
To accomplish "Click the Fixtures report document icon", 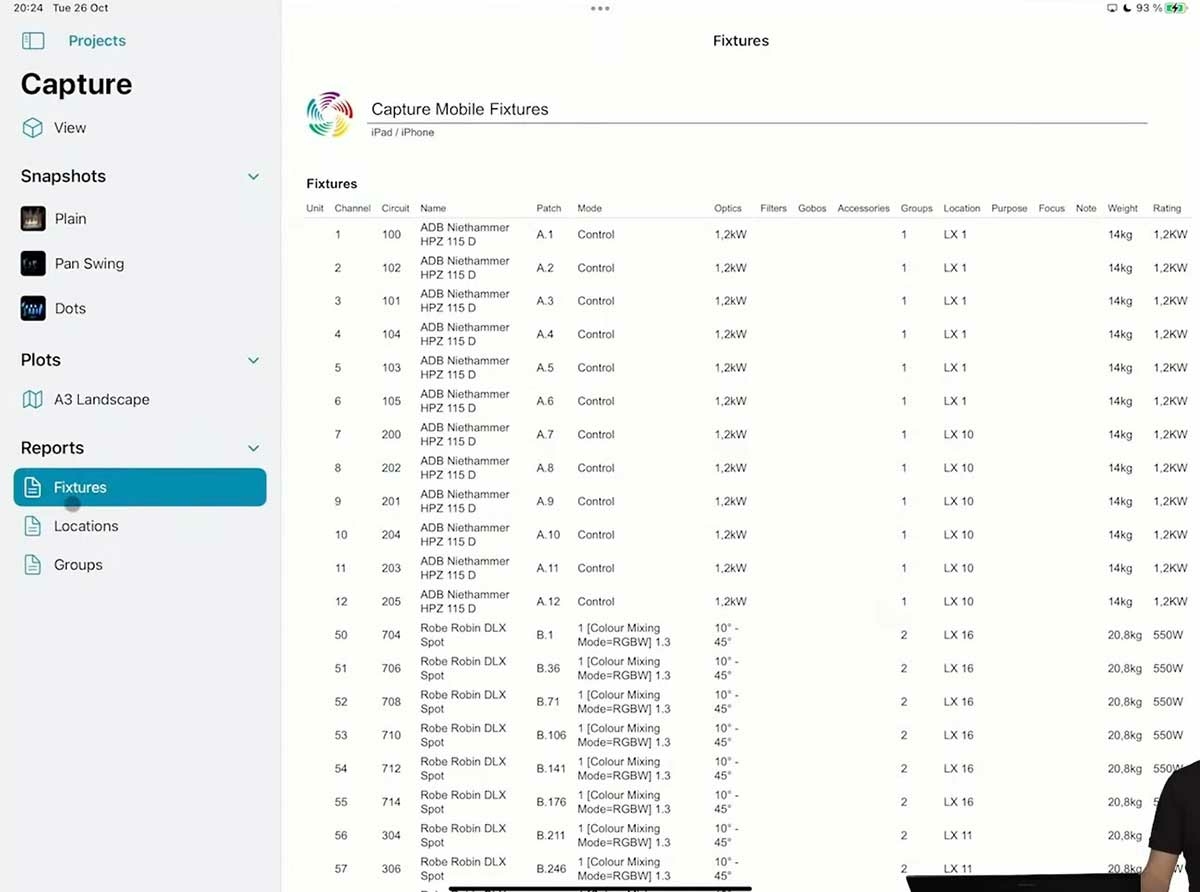I will pyautogui.click(x=33, y=488).
